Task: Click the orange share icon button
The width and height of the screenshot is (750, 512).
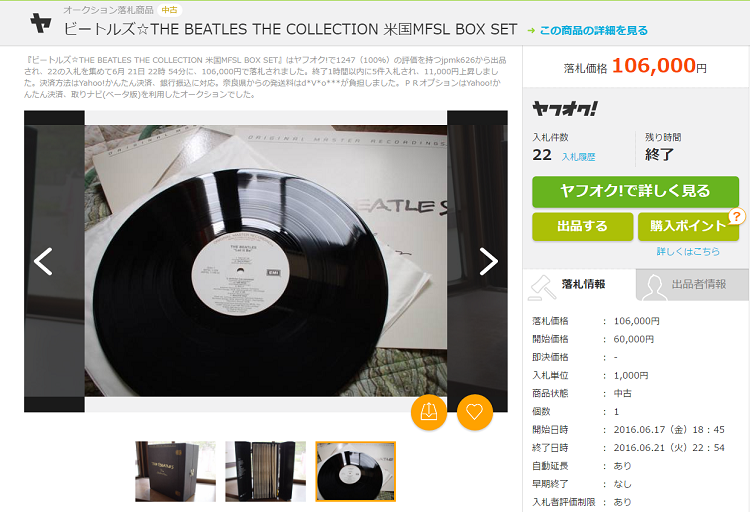Action: click(429, 412)
